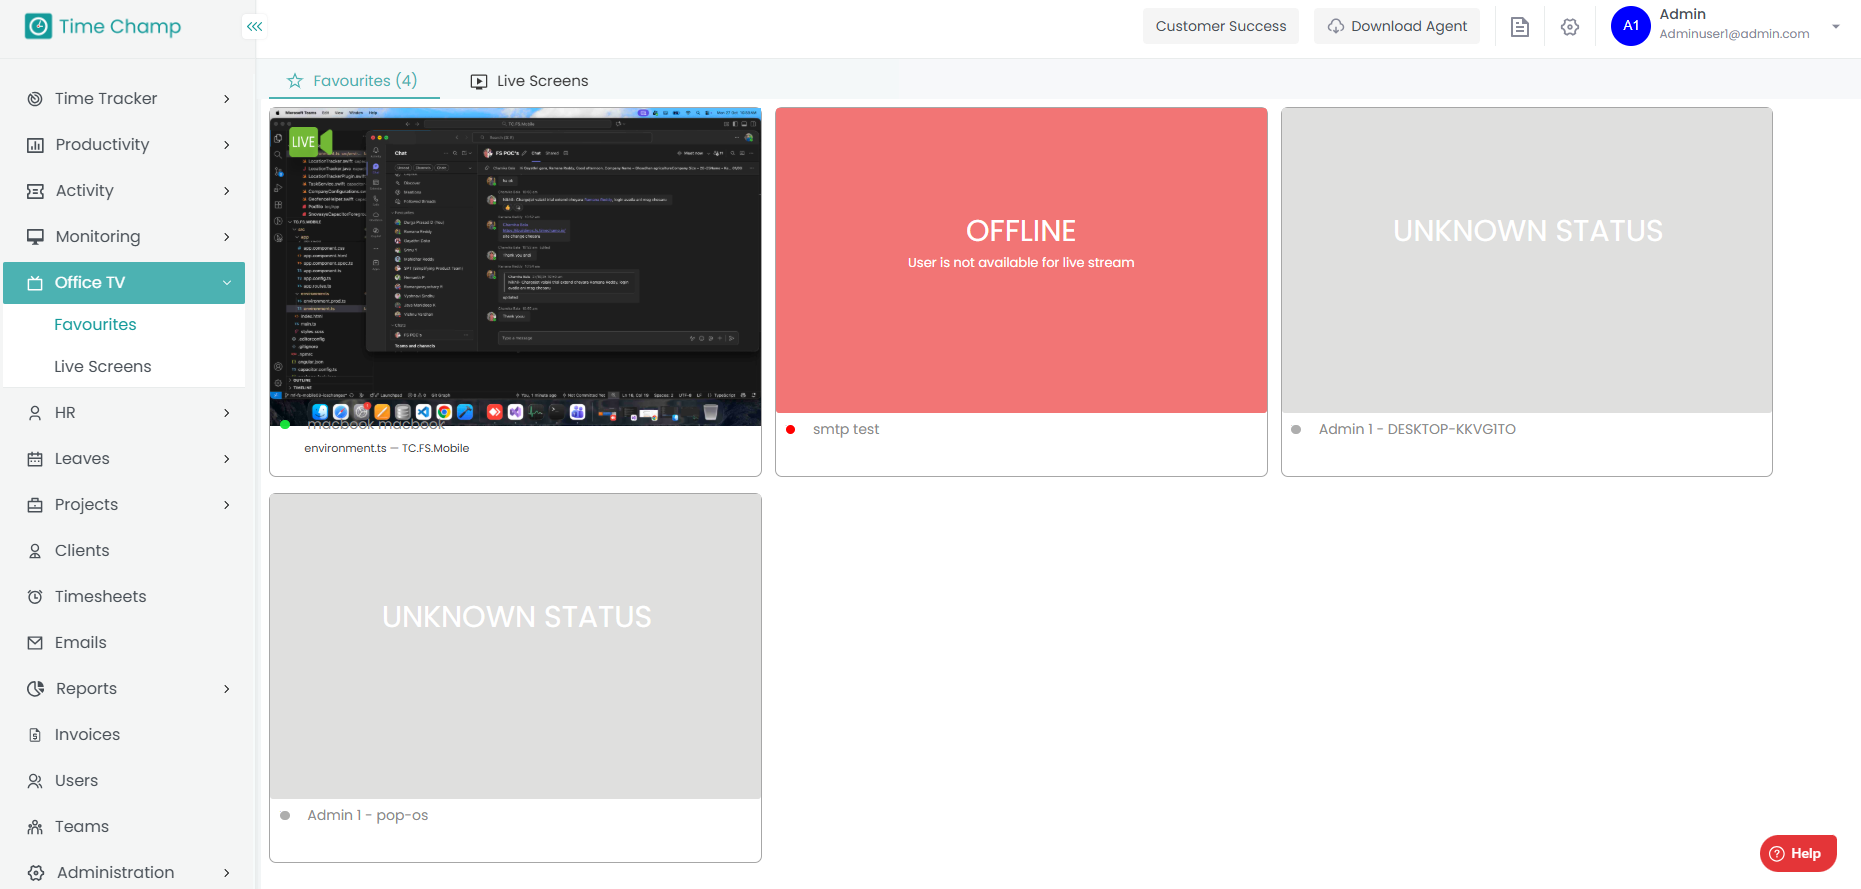Collapse the sidebar using double-chevron icon
1861x889 pixels.
coord(255,27)
